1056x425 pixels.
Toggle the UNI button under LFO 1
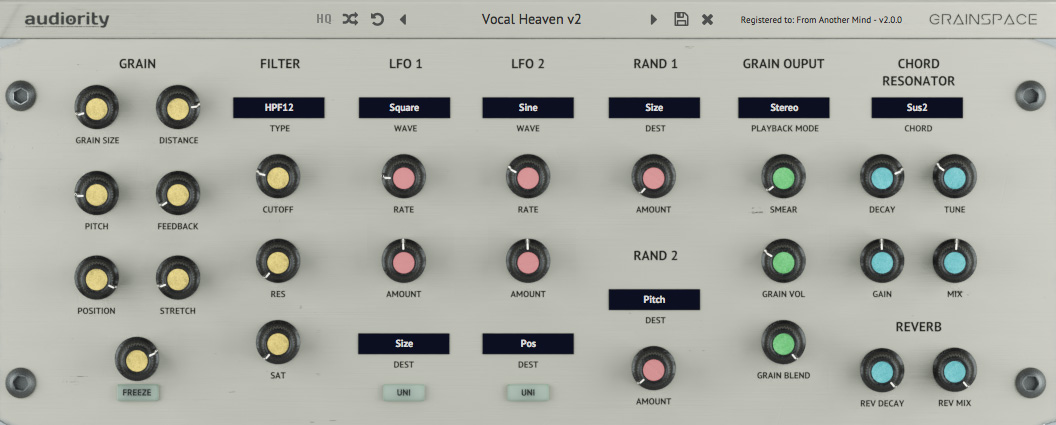tap(404, 392)
